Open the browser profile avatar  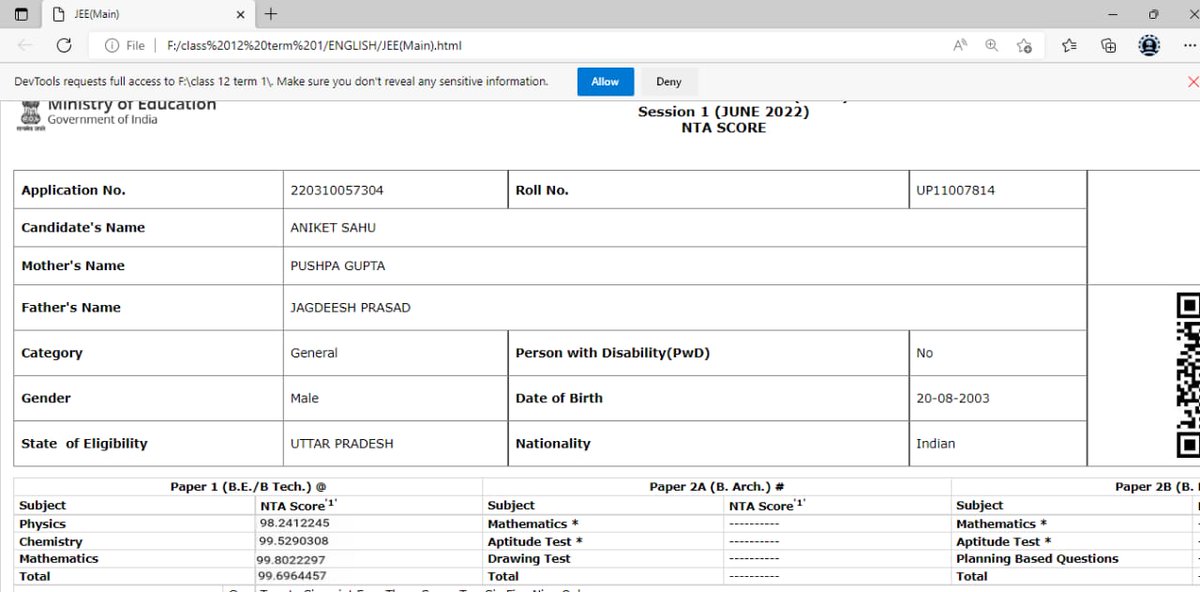tap(1149, 45)
